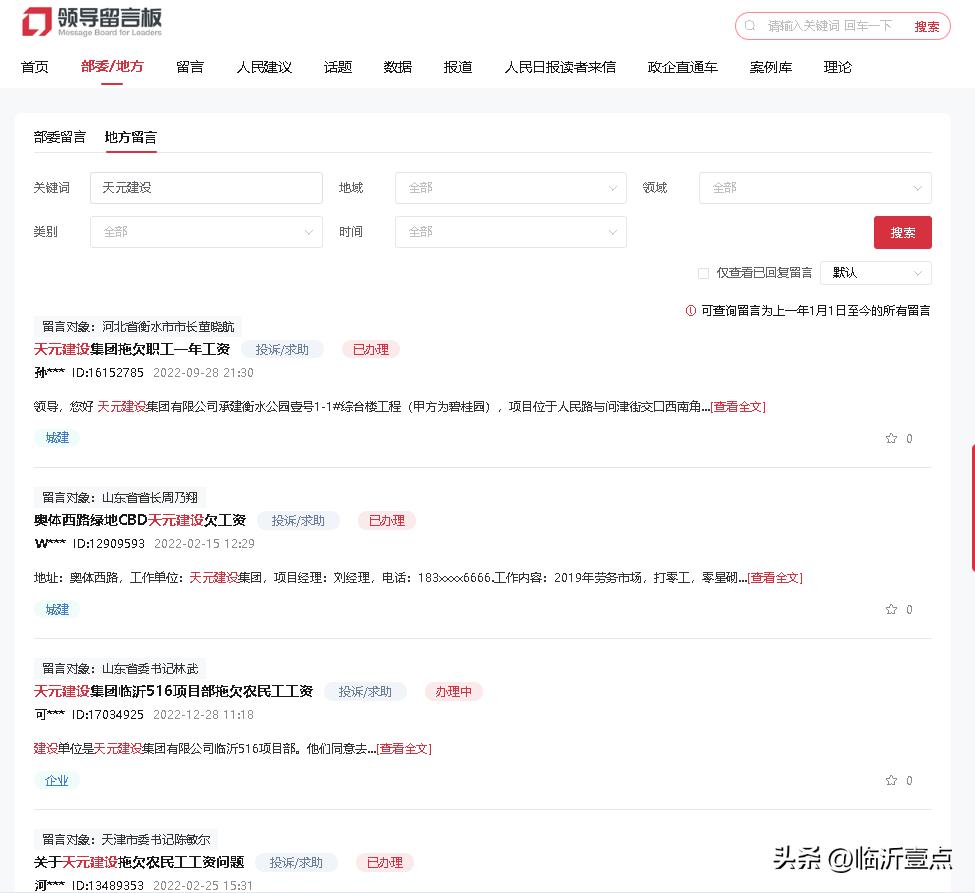Screen dimensions: 975x893
Task: Star the 临沂516项目部拖欠农民工工资 message
Action: [891, 780]
